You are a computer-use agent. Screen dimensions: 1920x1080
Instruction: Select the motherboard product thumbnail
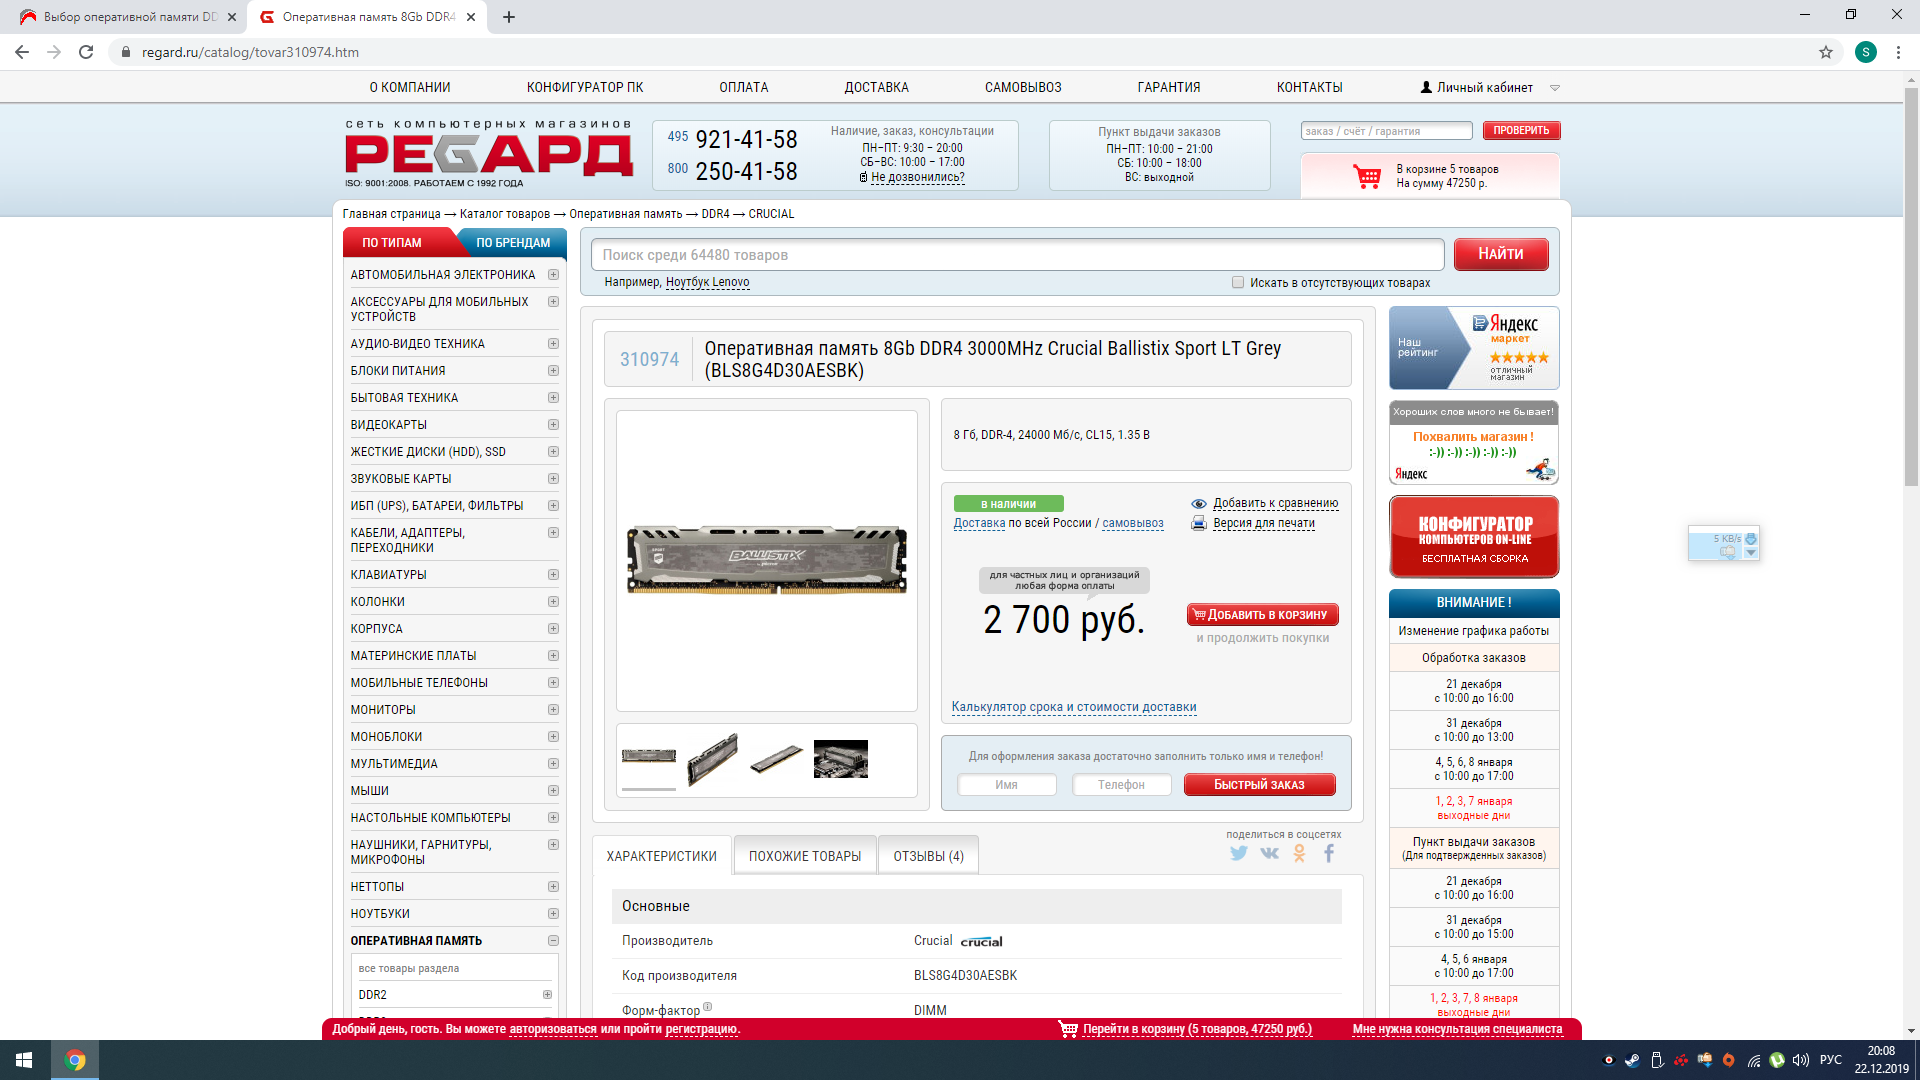[840, 759]
